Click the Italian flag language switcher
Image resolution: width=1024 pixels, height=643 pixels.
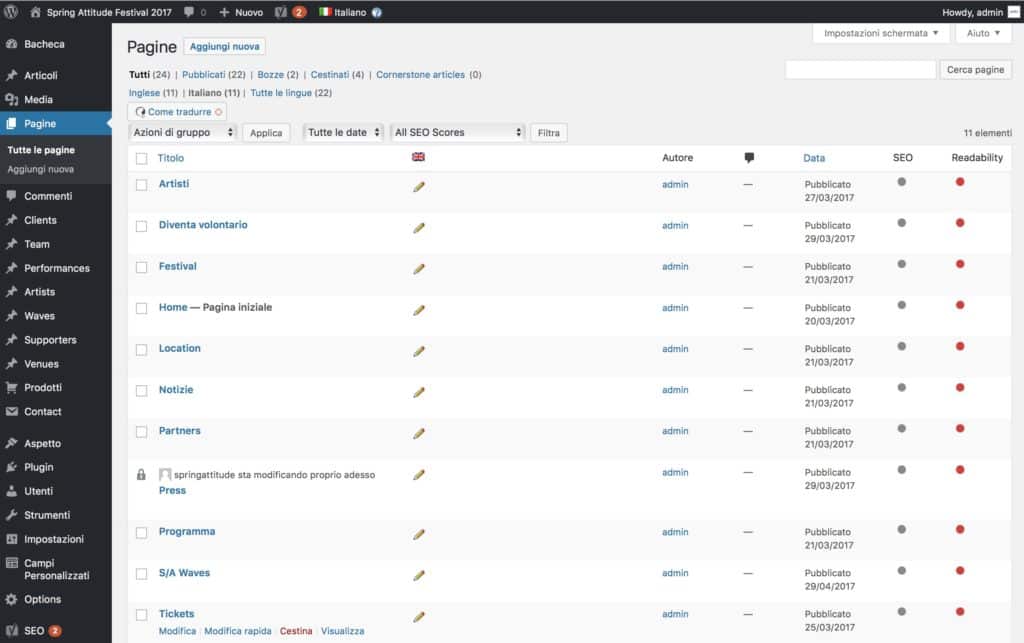(326, 12)
